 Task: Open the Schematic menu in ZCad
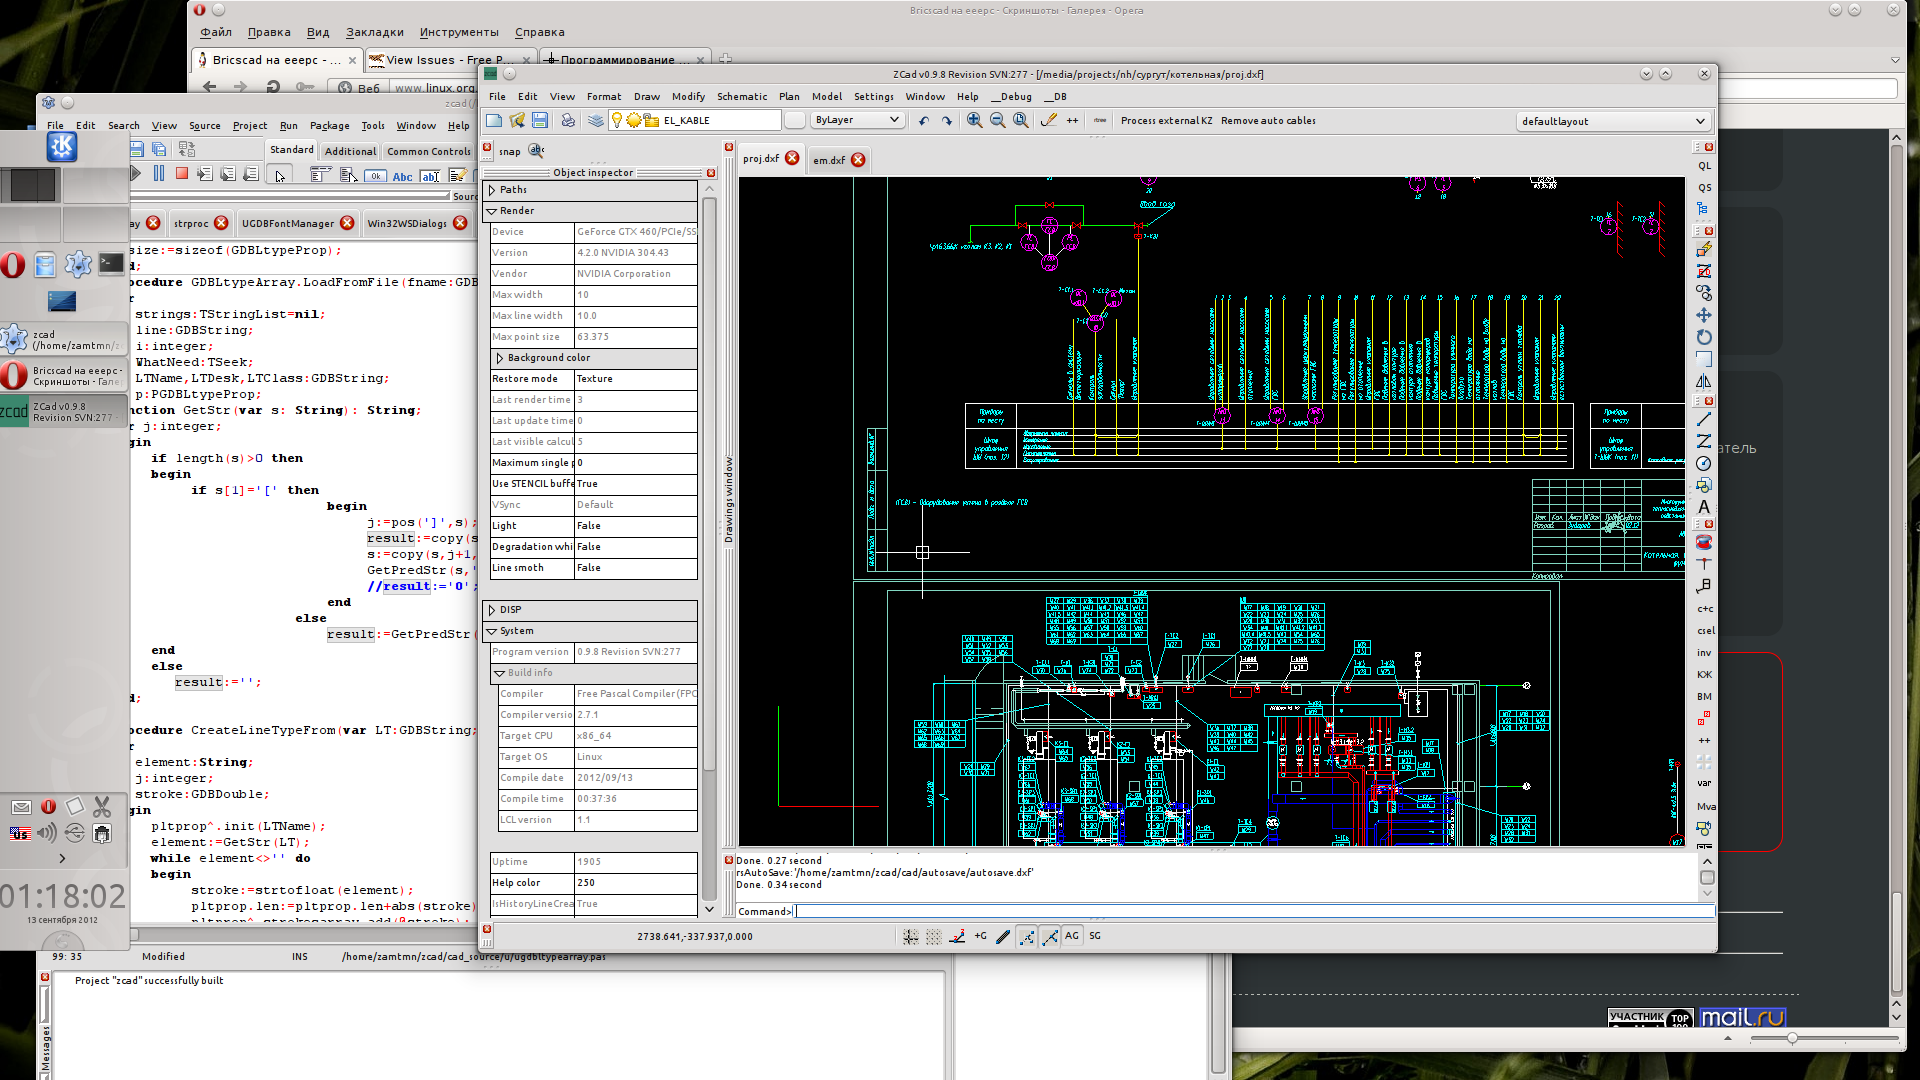tap(742, 97)
